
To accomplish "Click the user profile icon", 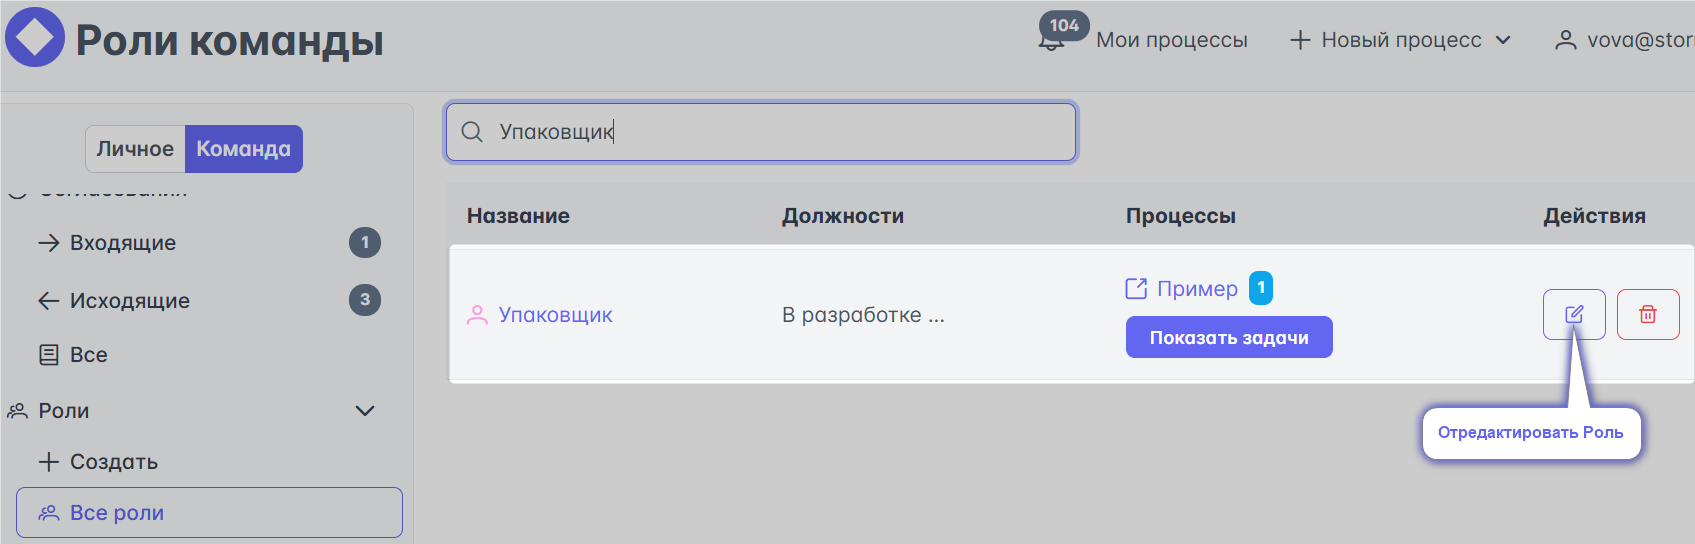I will pyautogui.click(x=1566, y=40).
